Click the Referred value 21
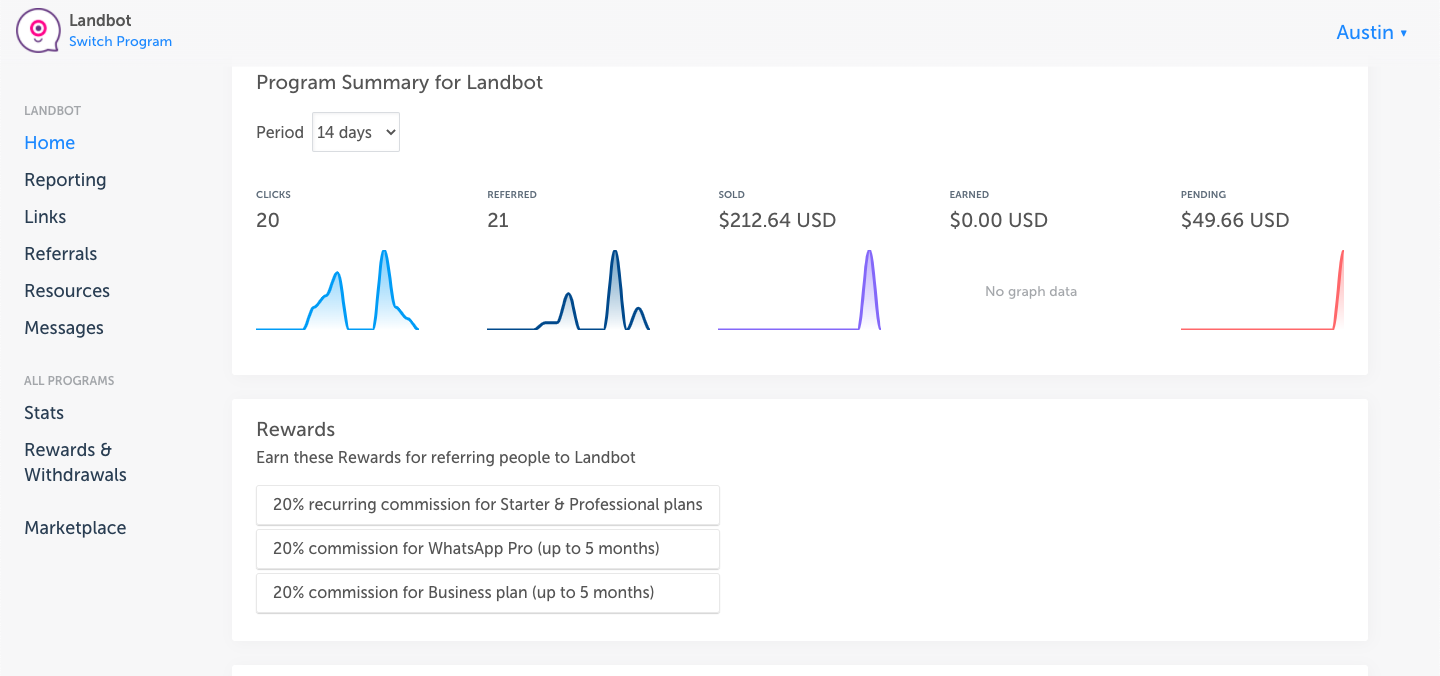This screenshot has height=676, width=1440. (x=498, y=220)
